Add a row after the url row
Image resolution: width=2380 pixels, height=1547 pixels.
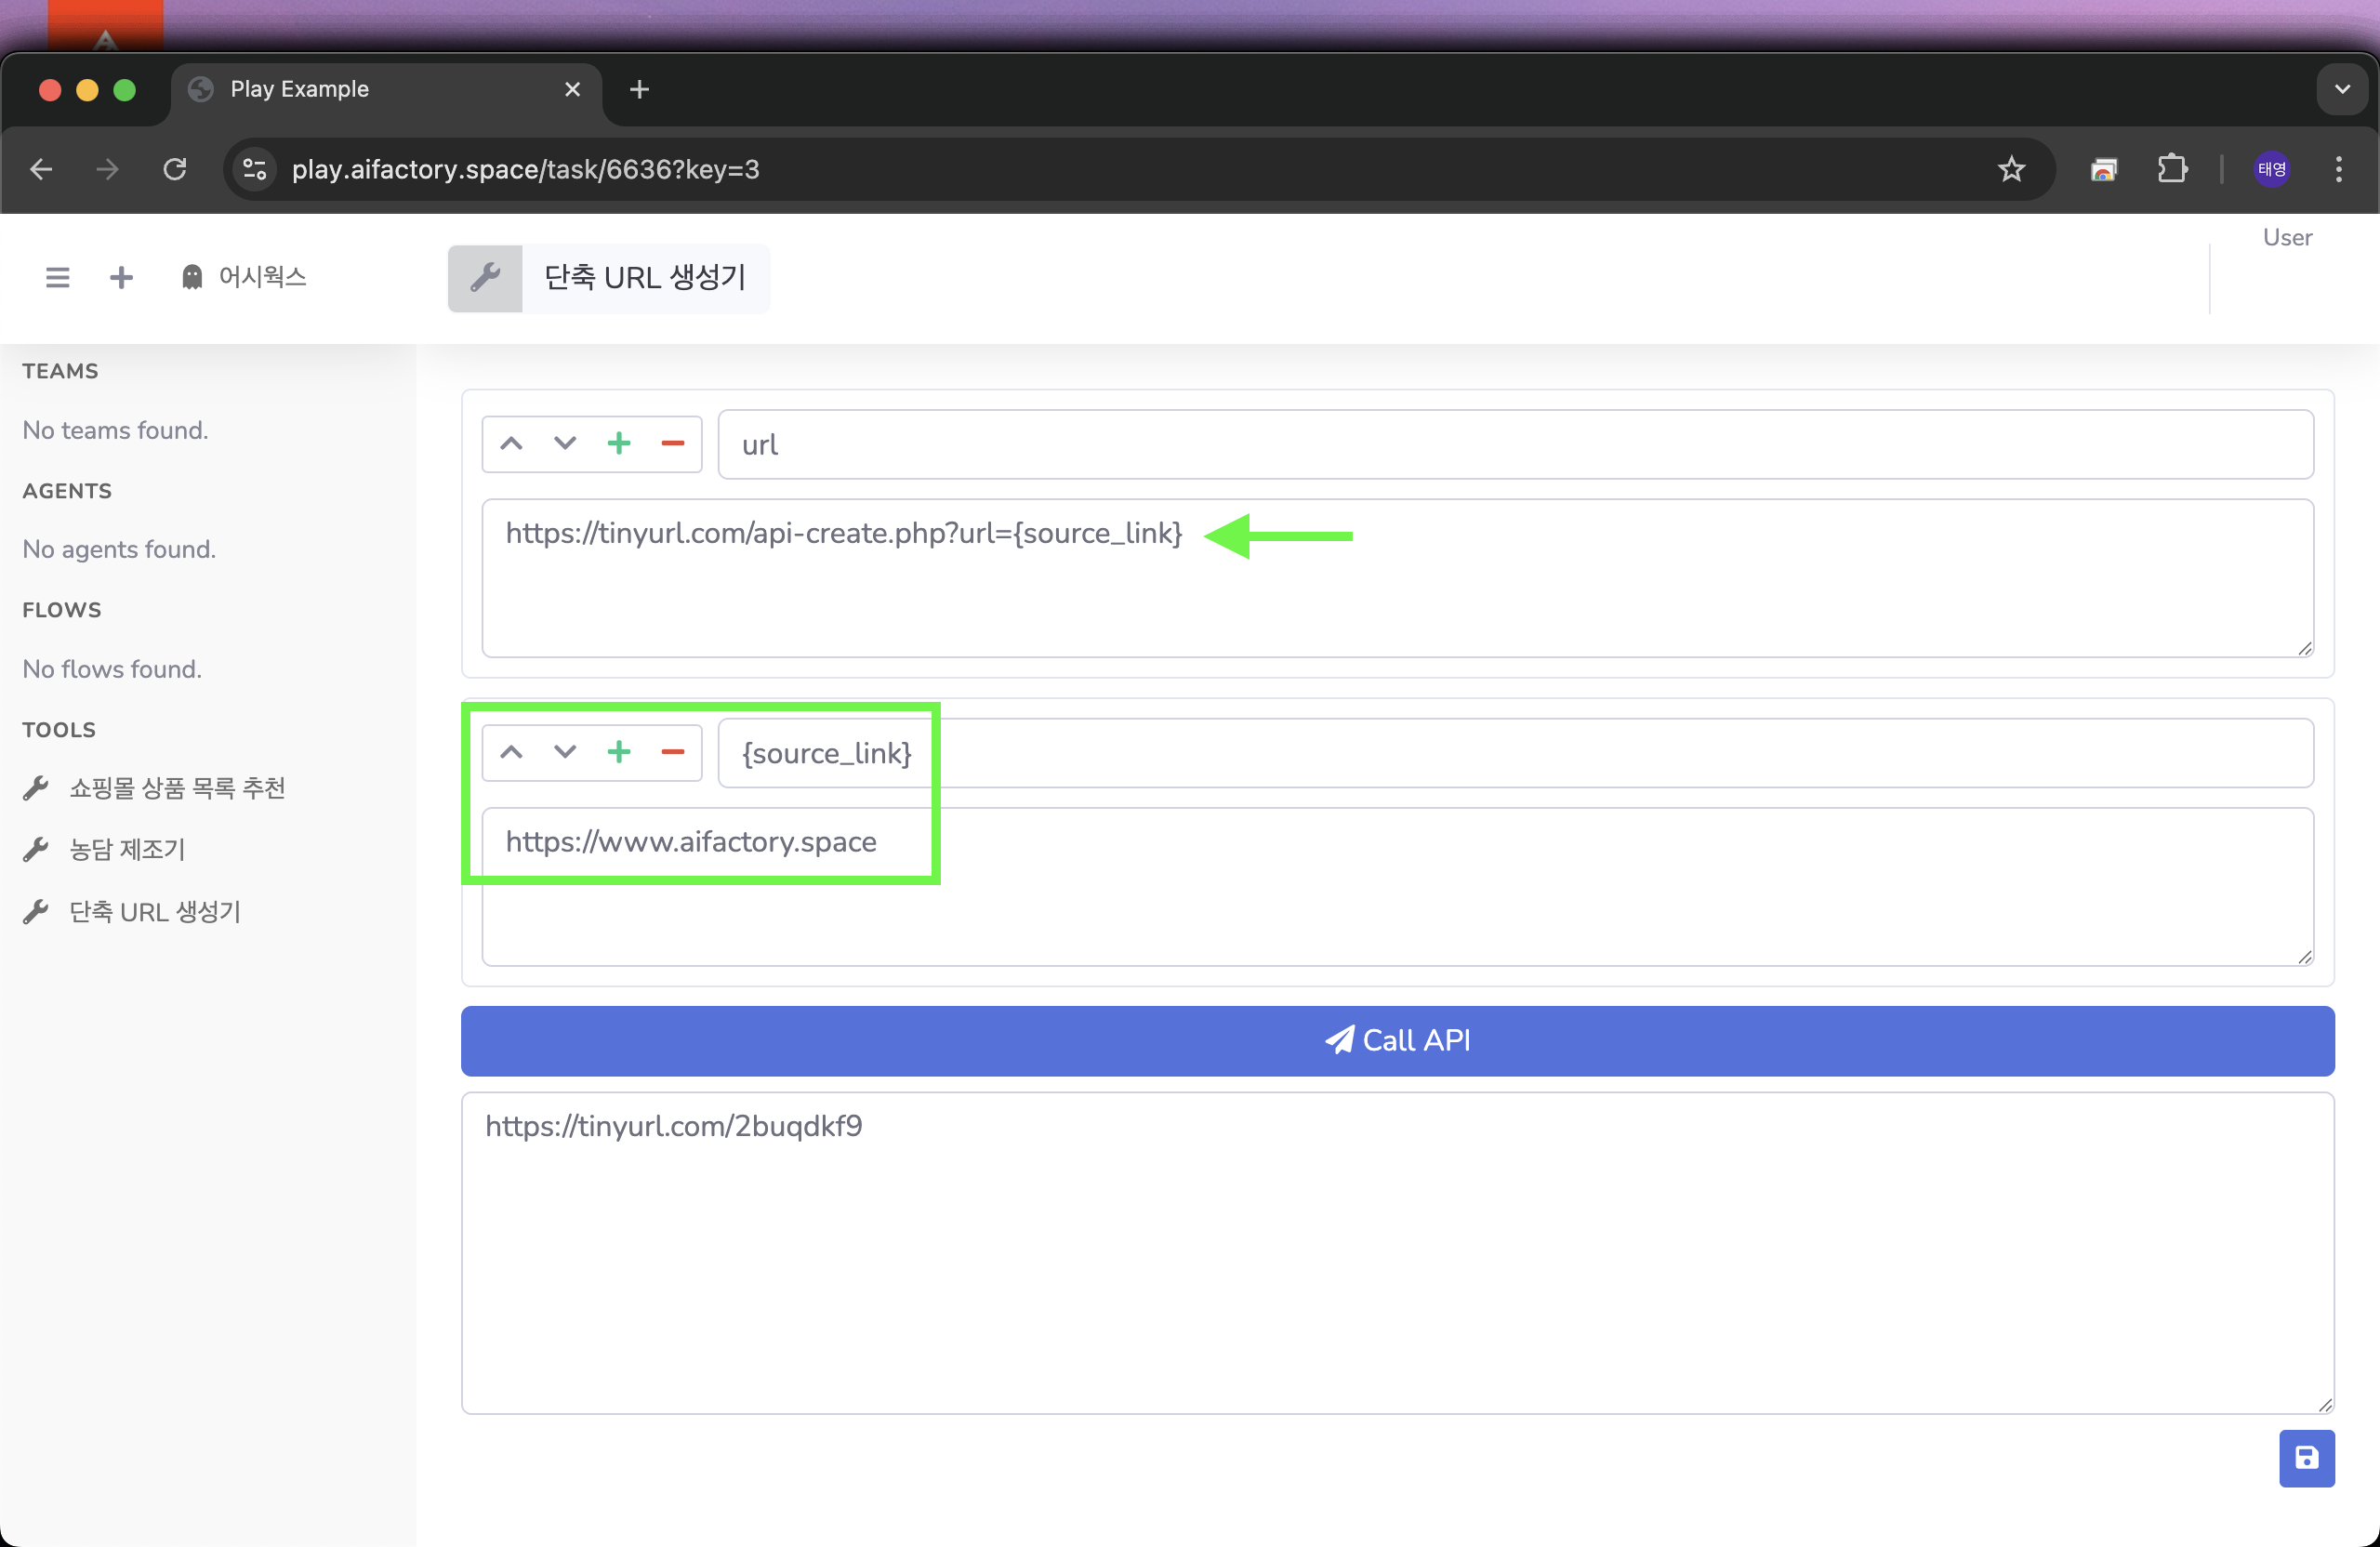tap(619, 444)
